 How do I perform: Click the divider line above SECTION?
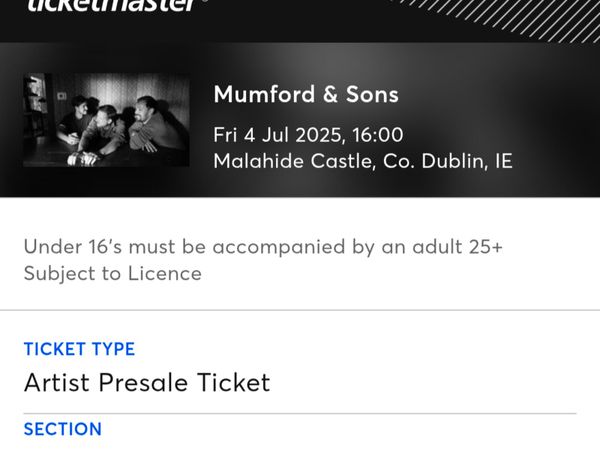tap(300, 414)
